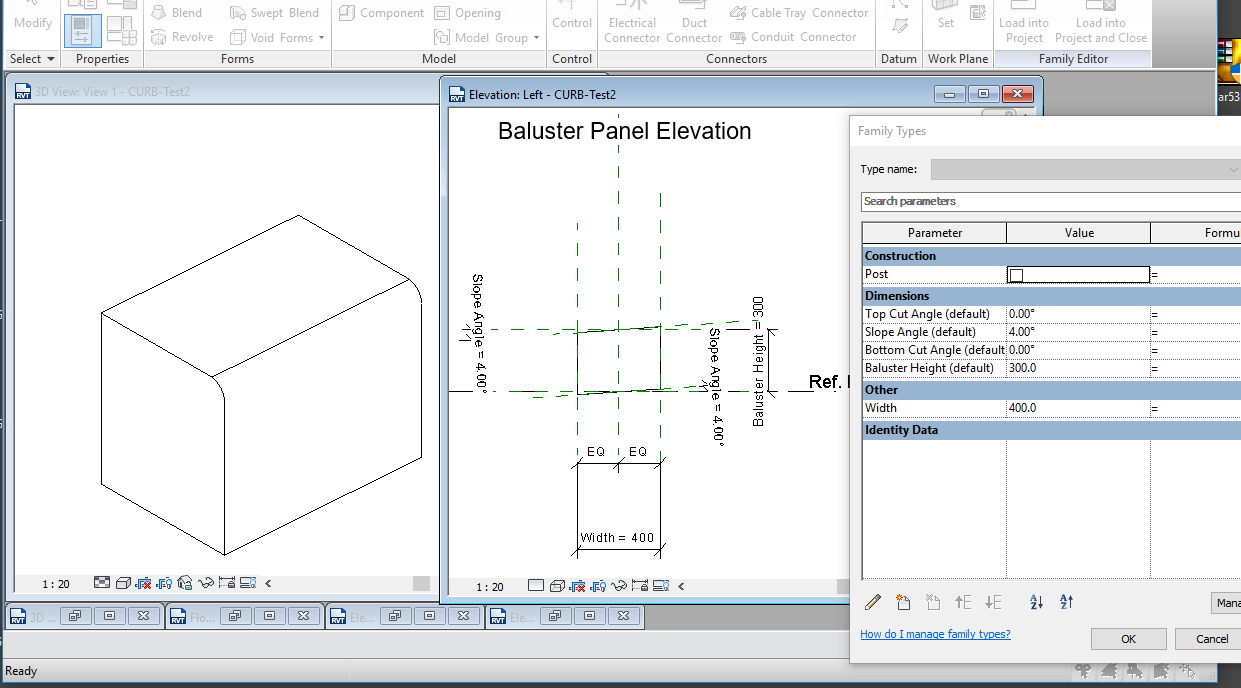Viewport: 1241px width, 688px height.
Task: Open 'How do I manage family types?' link
Action: (x=935, y=634)
